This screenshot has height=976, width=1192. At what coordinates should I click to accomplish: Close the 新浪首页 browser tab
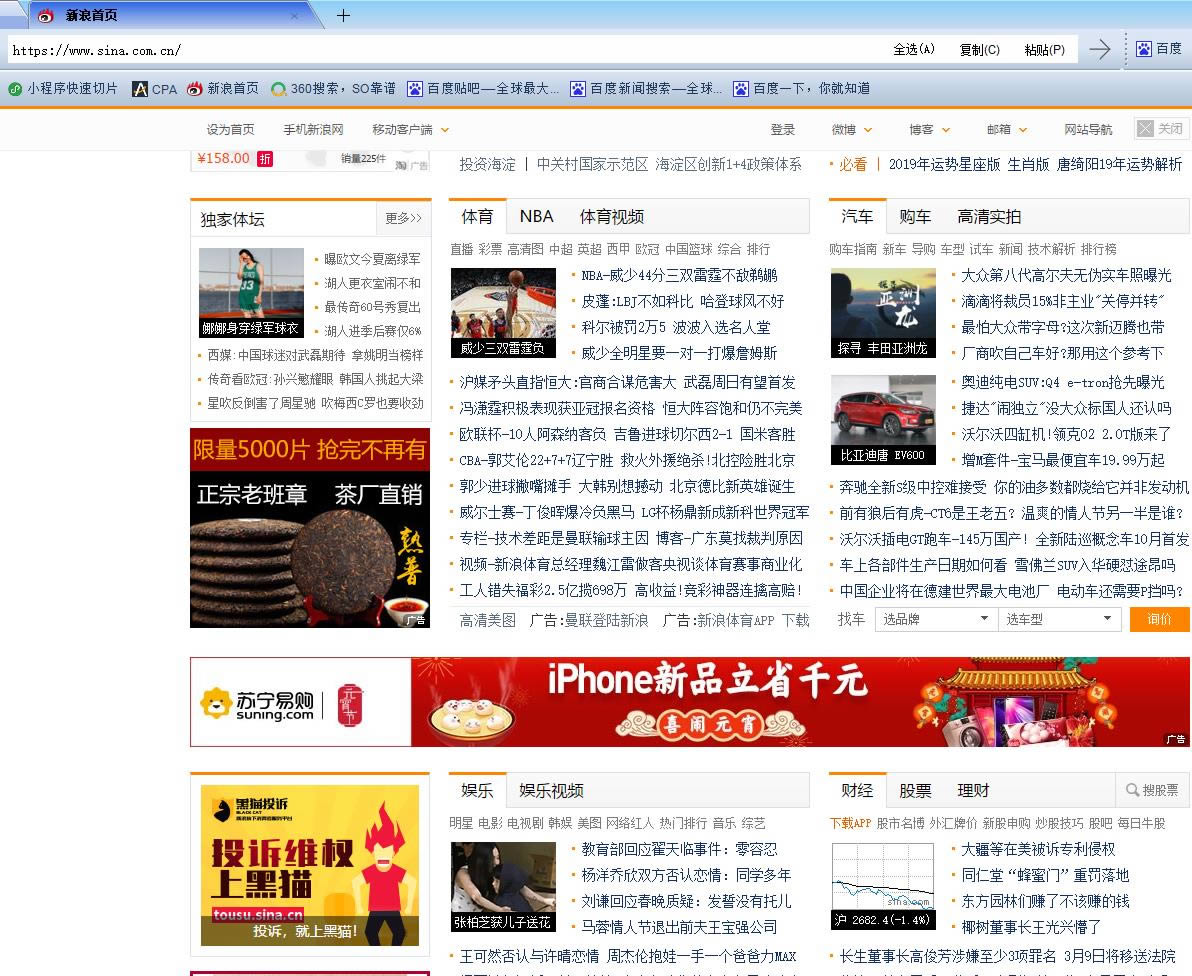point(294,15)
